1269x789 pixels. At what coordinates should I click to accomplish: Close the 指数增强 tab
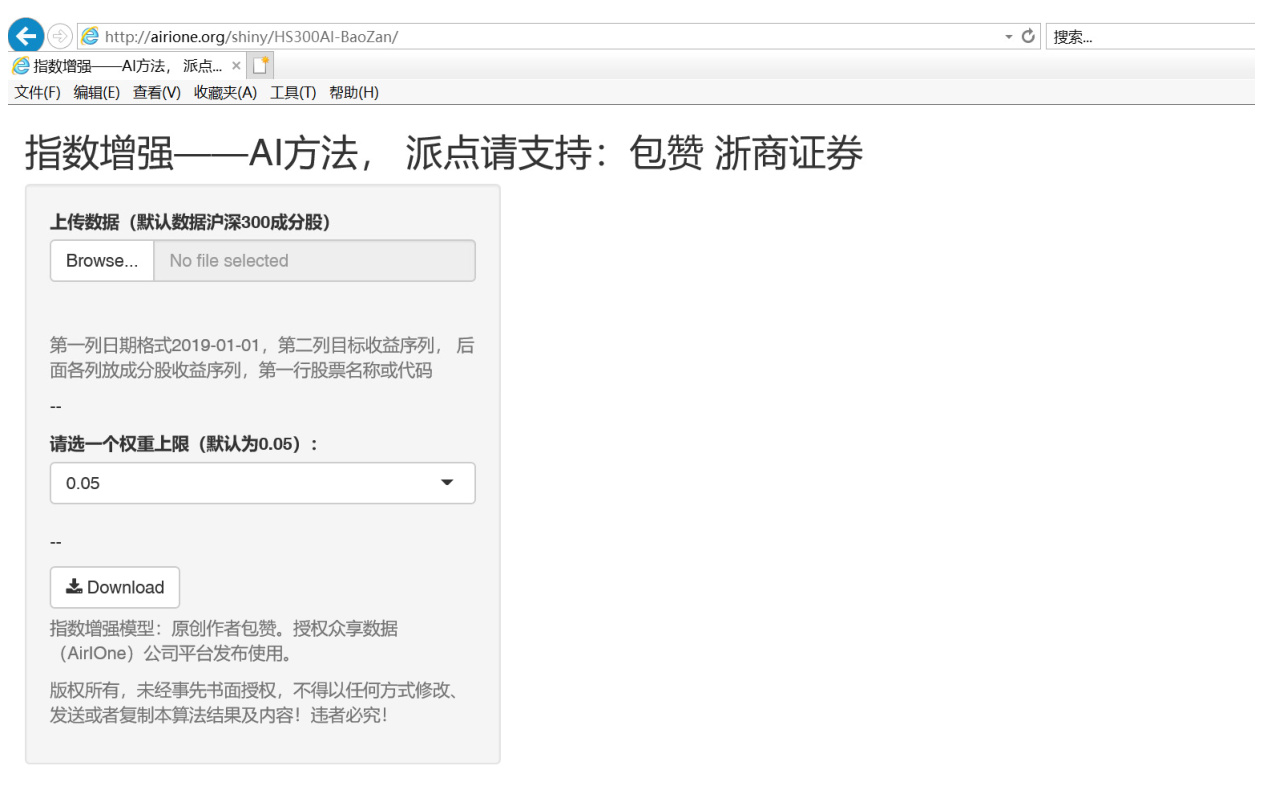coord(235,65)
